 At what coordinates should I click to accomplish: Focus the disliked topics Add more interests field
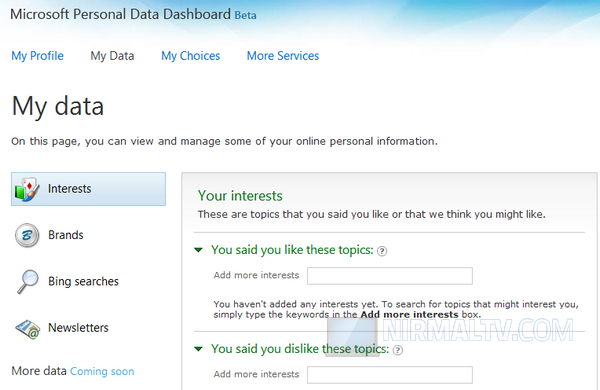point(390,375)
